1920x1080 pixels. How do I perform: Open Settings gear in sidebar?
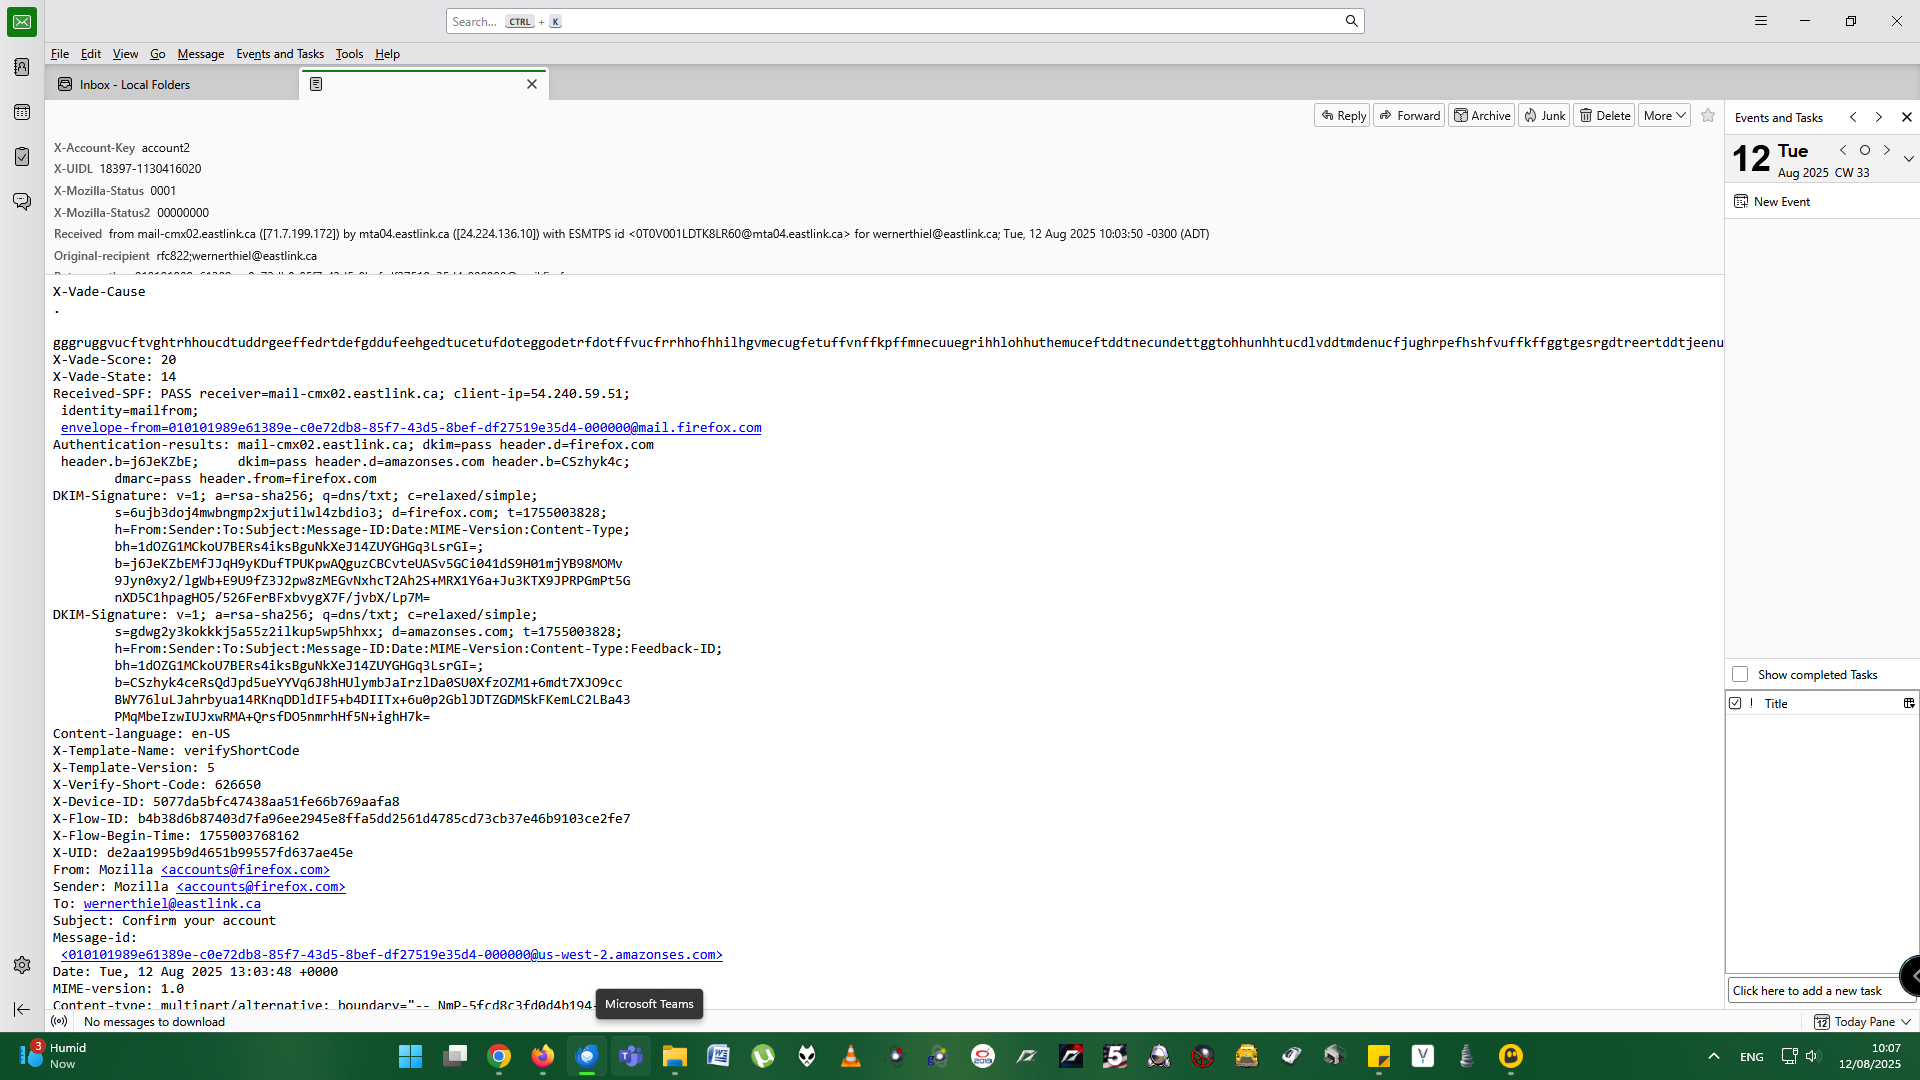22,965
